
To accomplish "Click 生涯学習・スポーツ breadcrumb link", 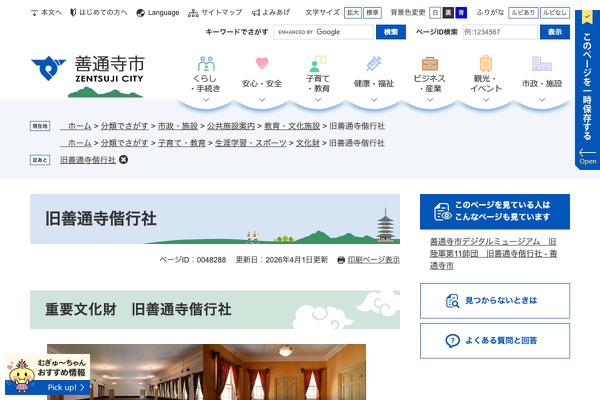I will 251,143.
